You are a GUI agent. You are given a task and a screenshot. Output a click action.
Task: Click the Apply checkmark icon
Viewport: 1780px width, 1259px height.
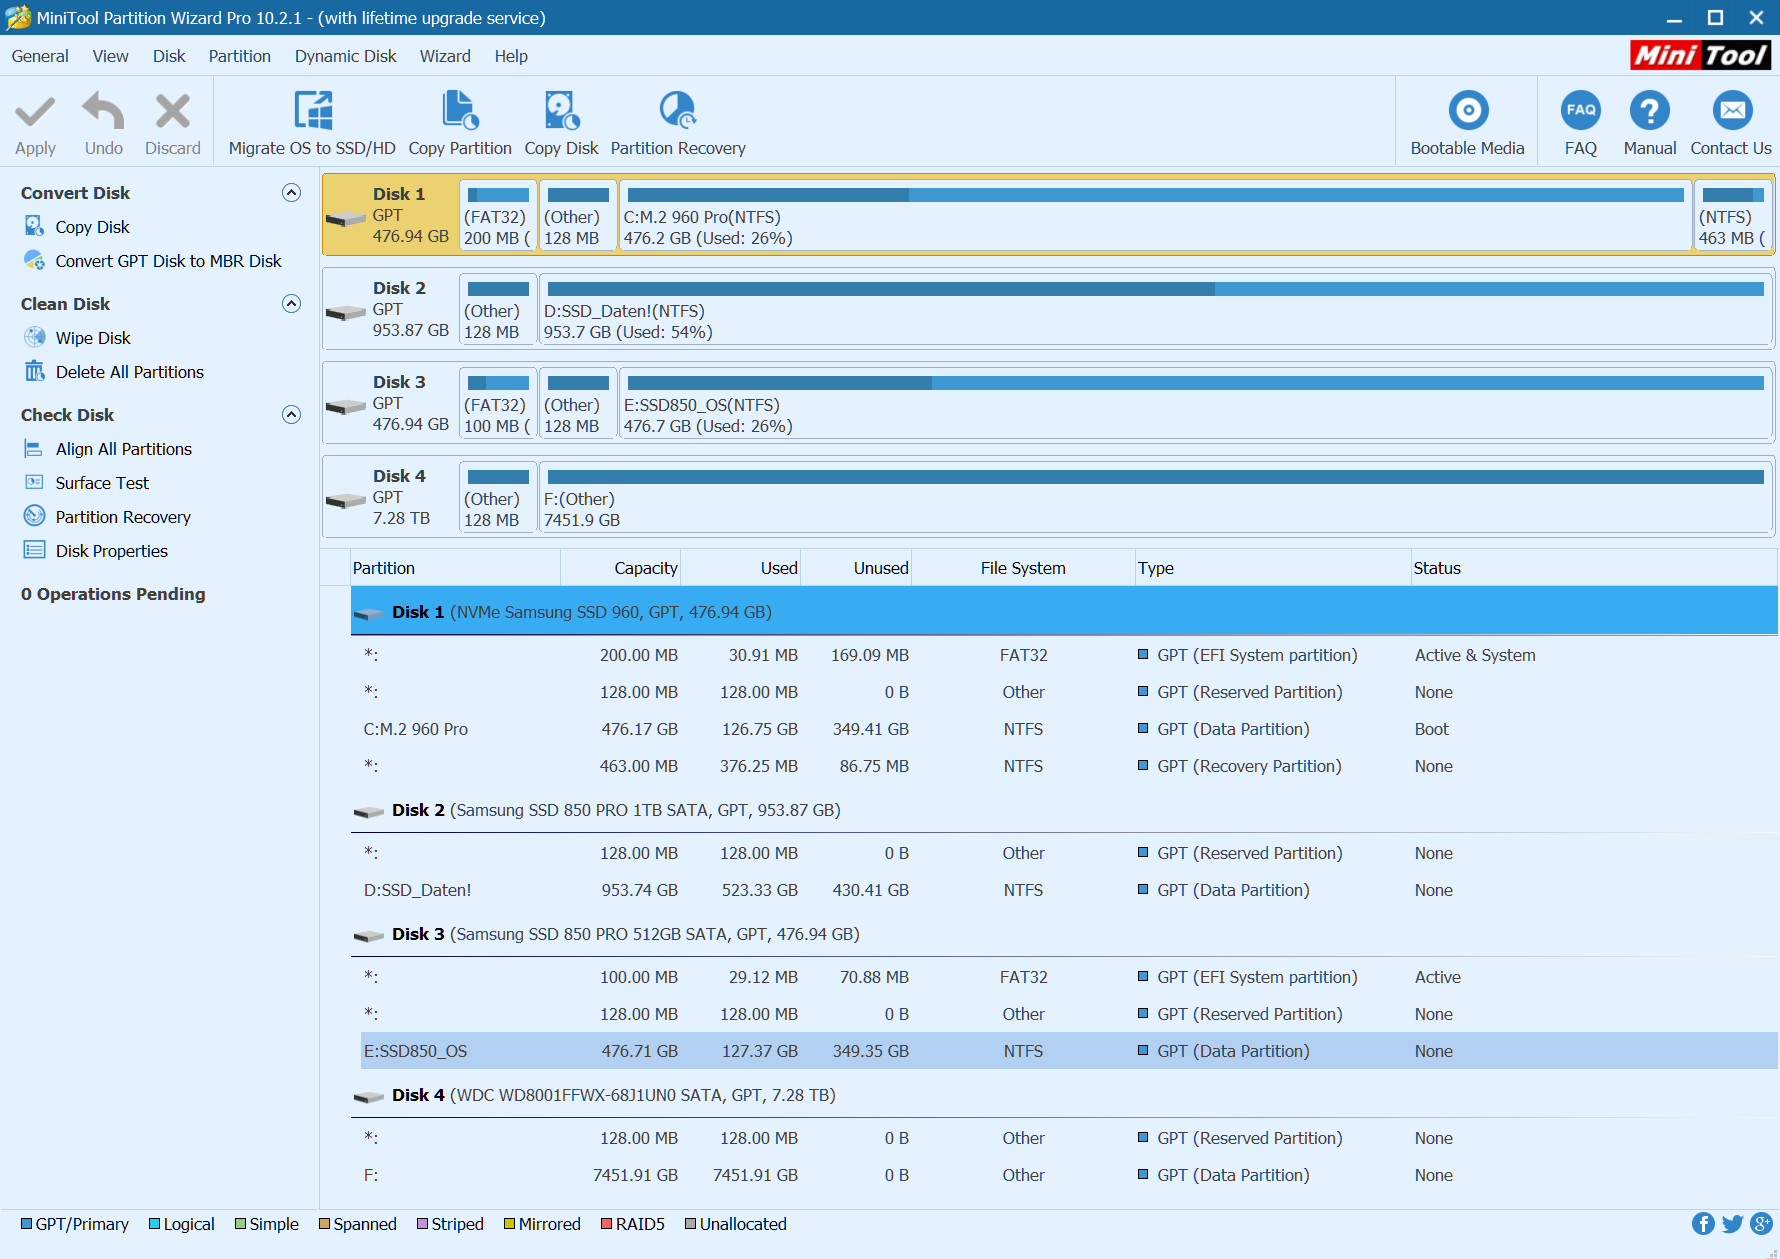[35, 111]
